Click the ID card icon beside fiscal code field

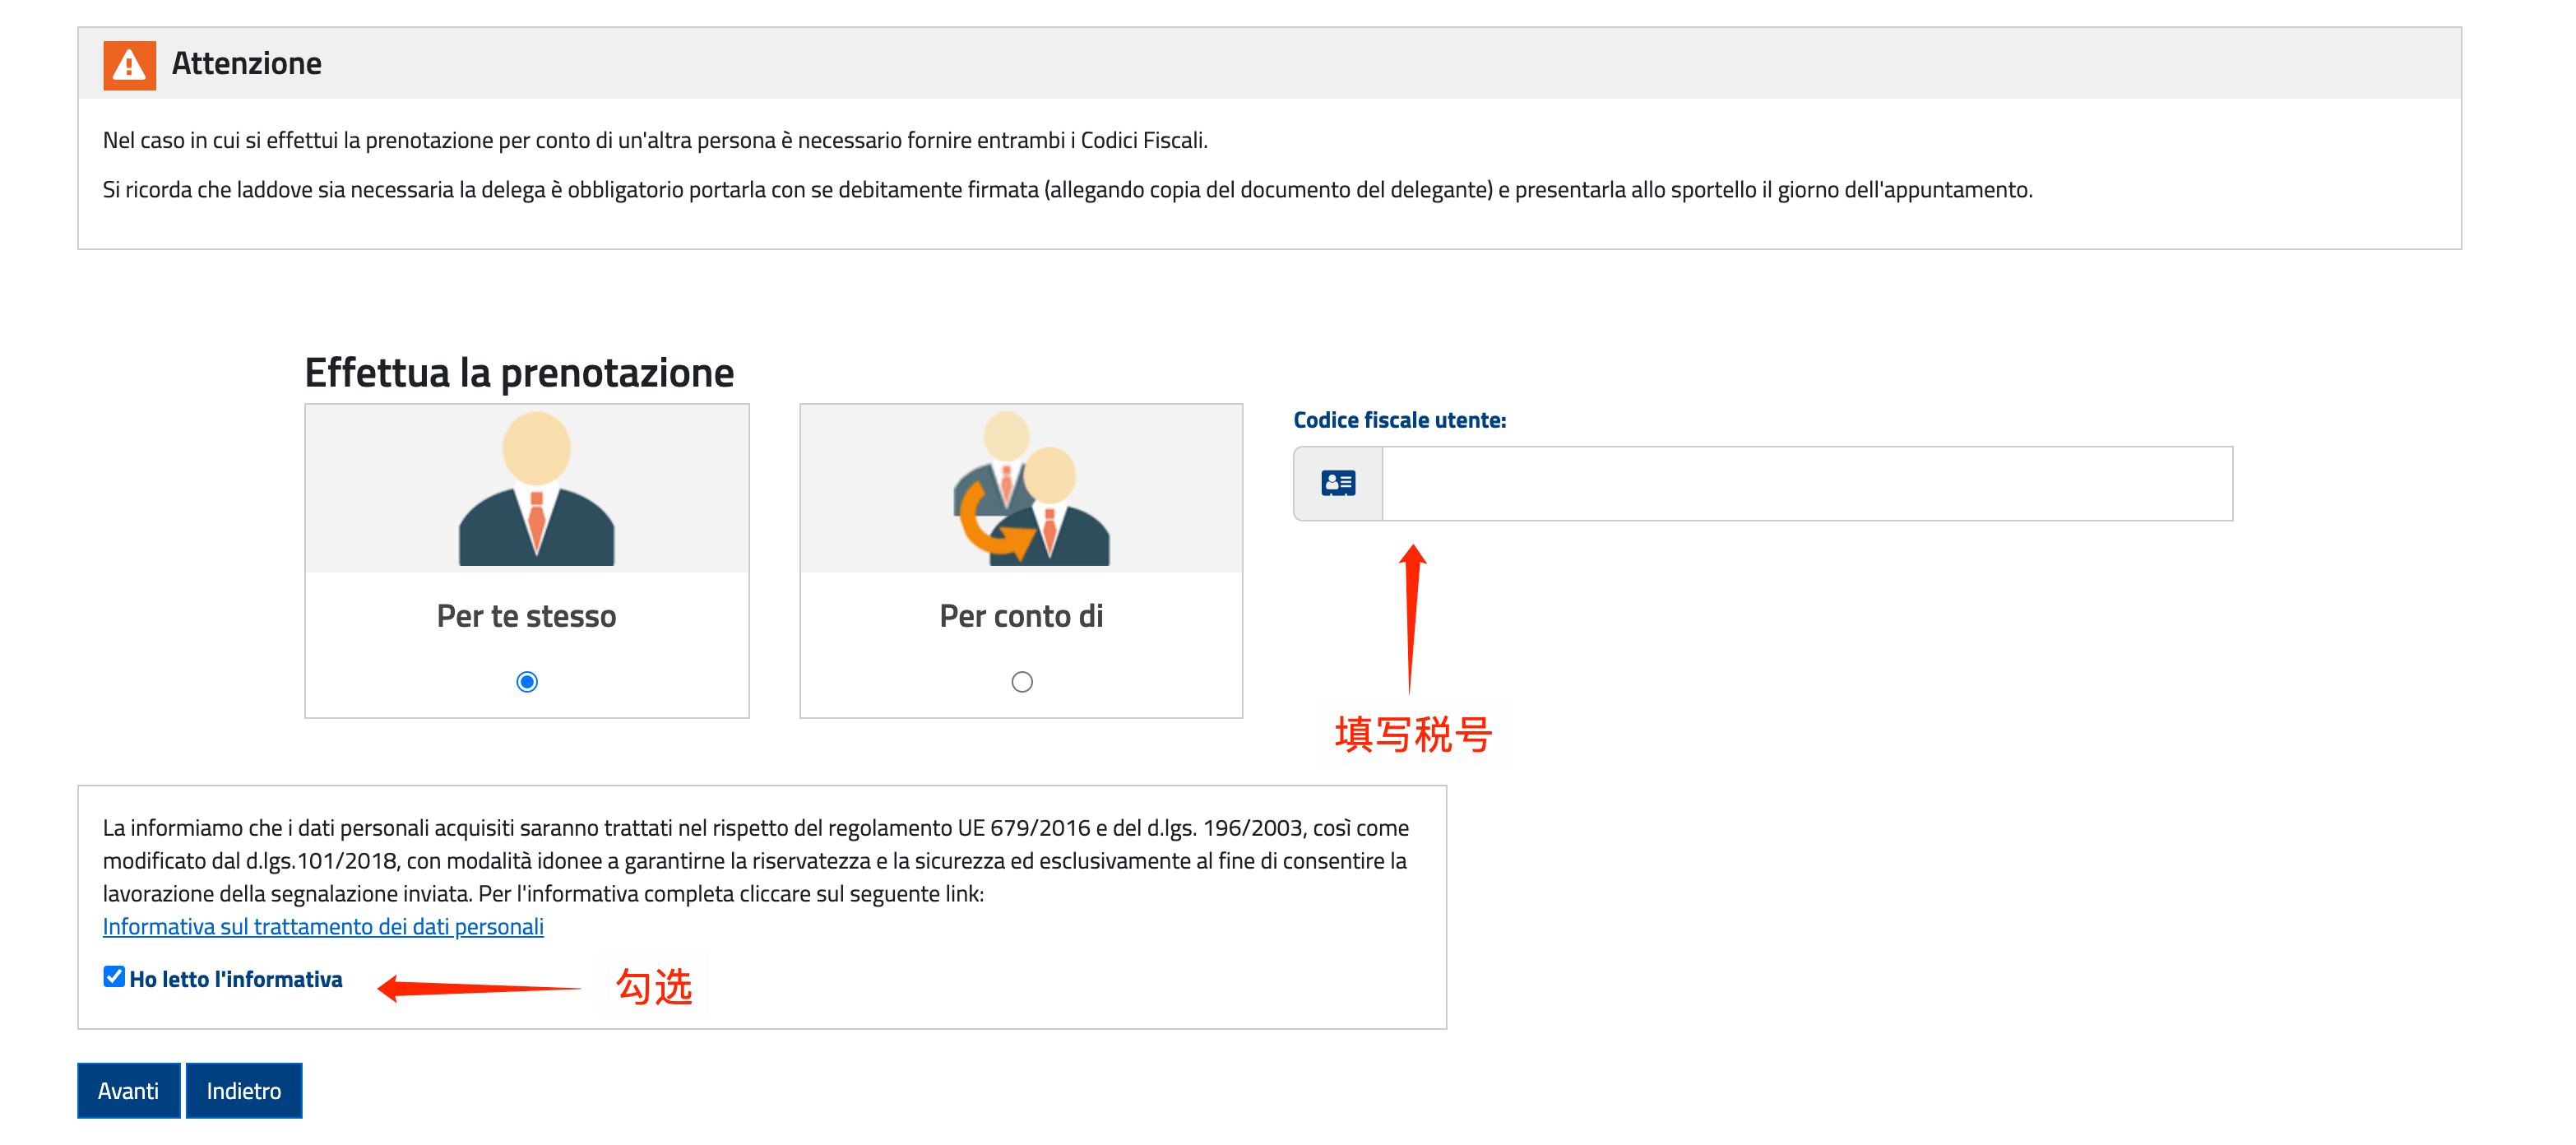point(1338,484)
